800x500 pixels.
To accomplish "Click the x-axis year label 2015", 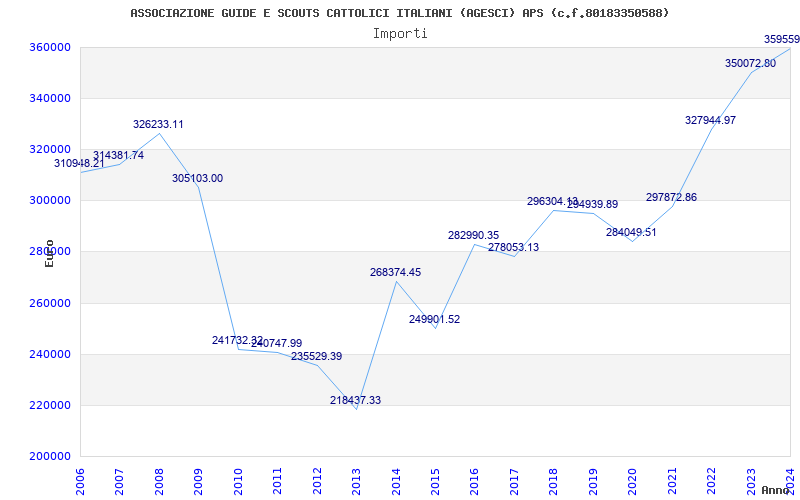I will tap(435, 481).
